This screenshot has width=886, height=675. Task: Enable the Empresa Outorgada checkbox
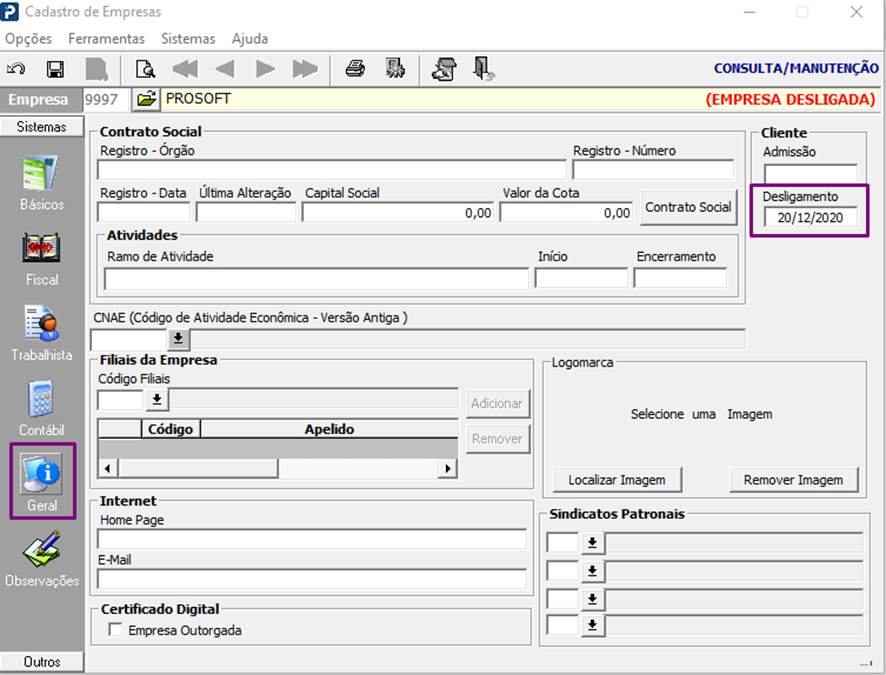(x=116, y=630)
